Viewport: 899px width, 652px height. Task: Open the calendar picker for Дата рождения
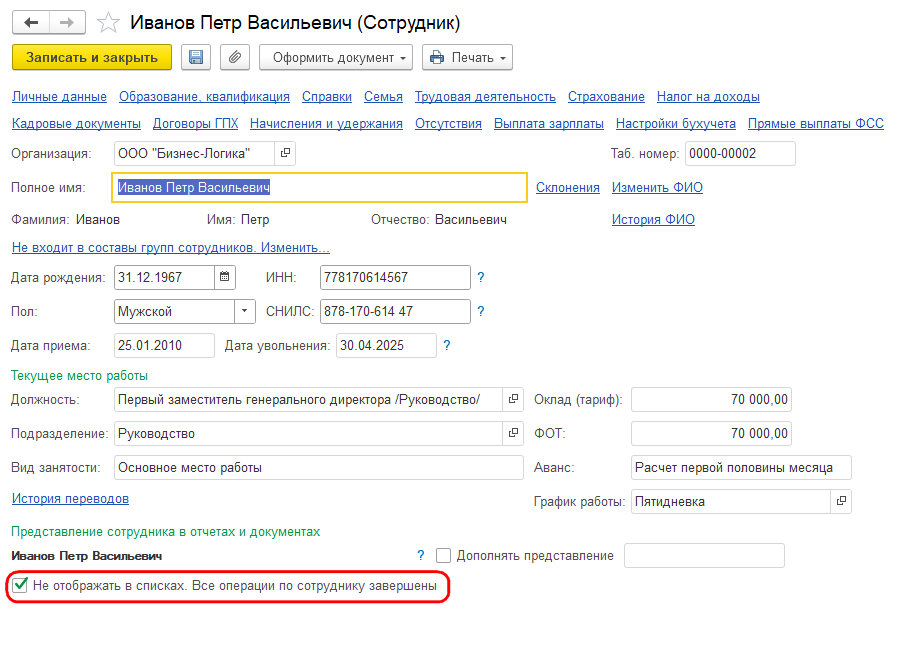pyautogui.click(x=225, y=277)
